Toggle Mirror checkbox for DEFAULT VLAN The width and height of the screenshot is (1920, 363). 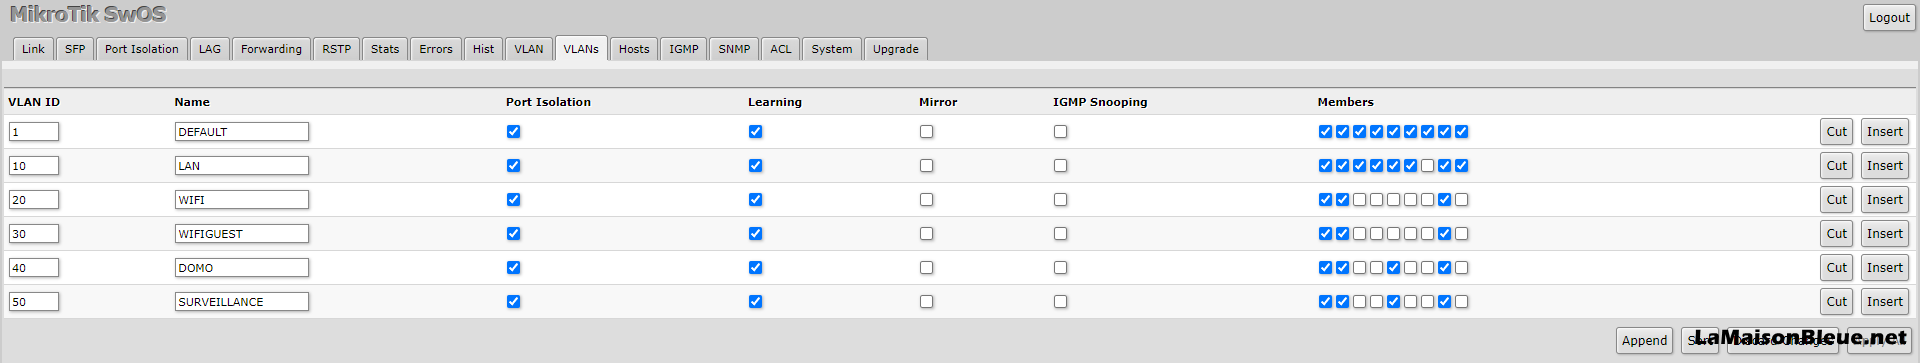tap(926, 132)
